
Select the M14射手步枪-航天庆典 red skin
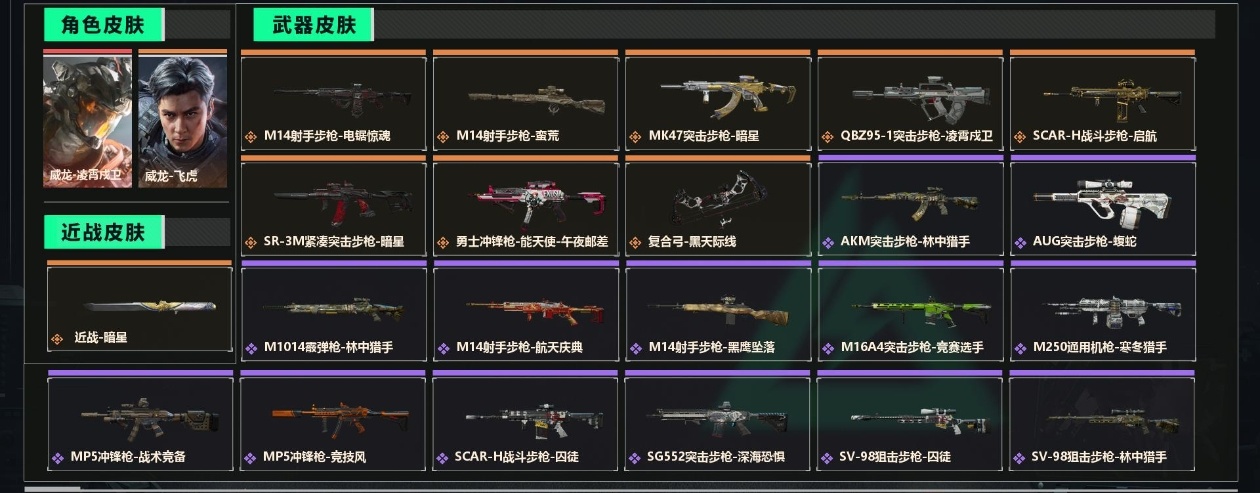[x=525, y=313]
